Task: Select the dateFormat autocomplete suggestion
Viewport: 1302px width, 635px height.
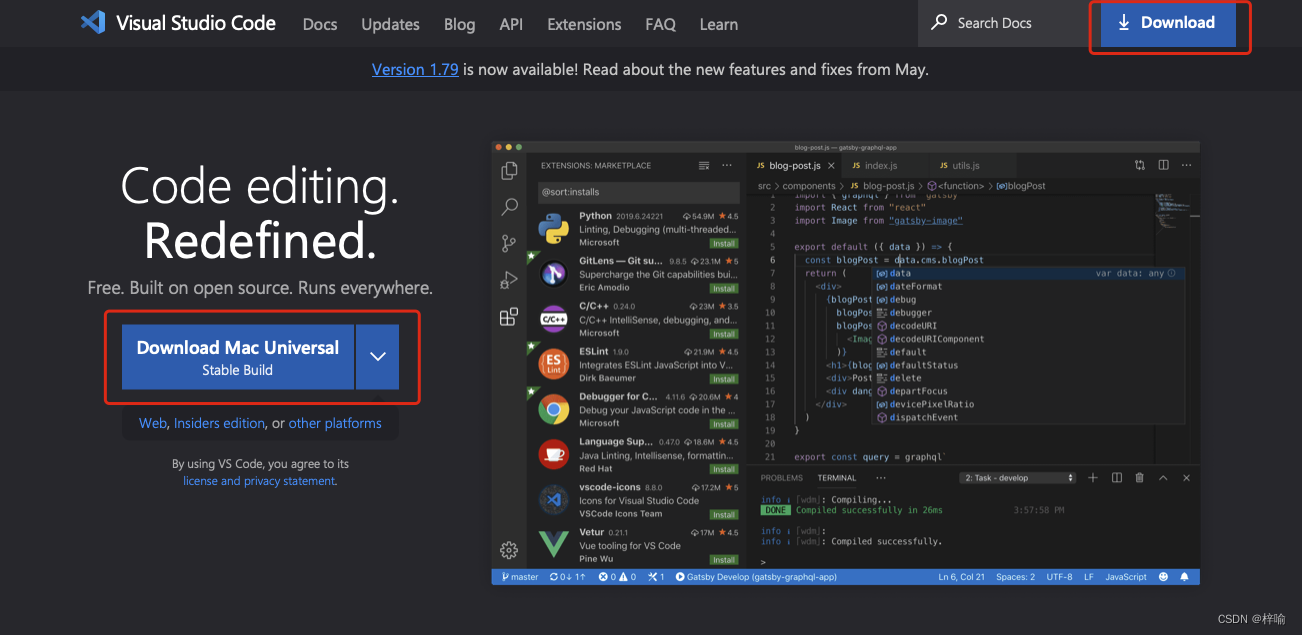Action: (x=1030, y=286)
